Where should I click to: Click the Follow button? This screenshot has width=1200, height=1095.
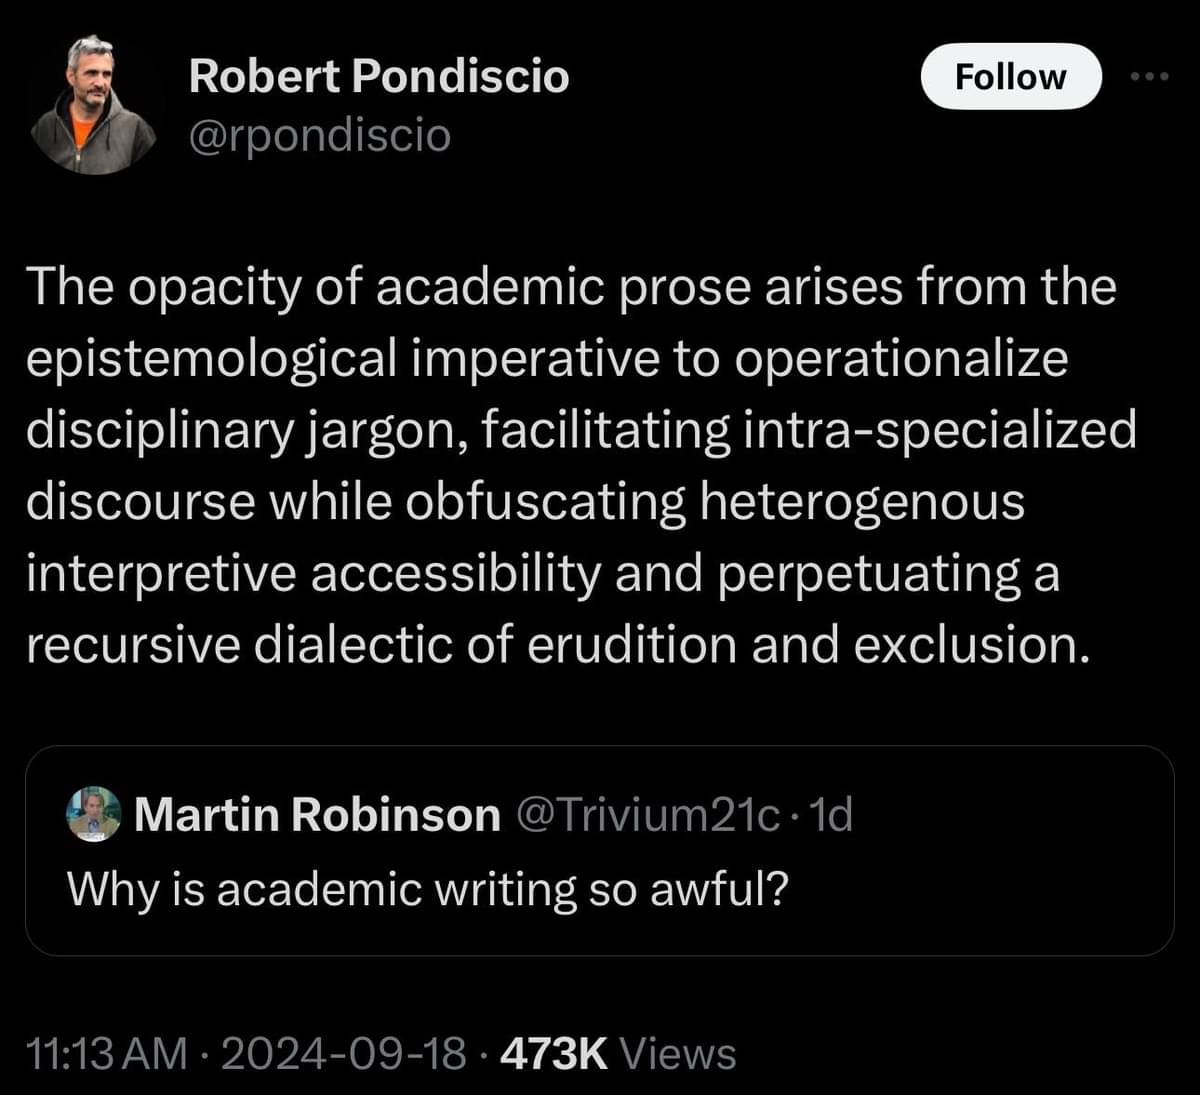(x=1010, y=77)
